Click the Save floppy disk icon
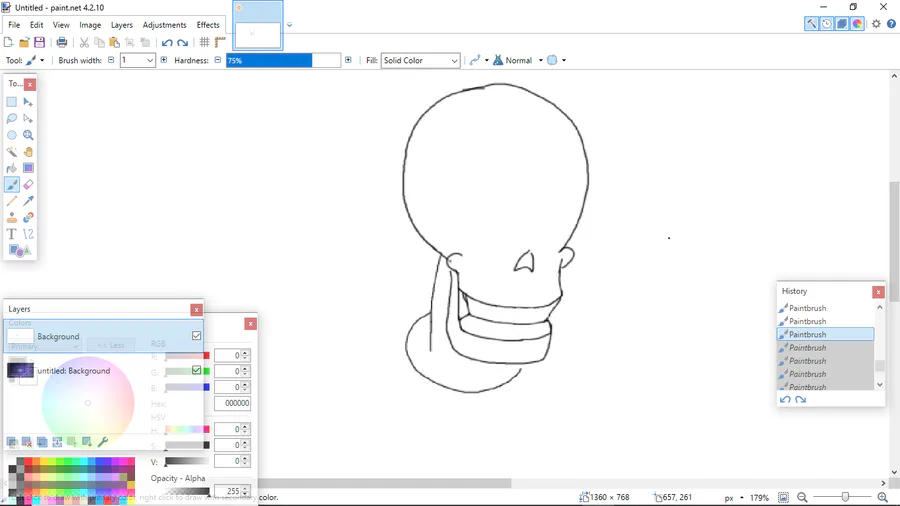Viewport: 900px width, 506px height. (40, 42)
